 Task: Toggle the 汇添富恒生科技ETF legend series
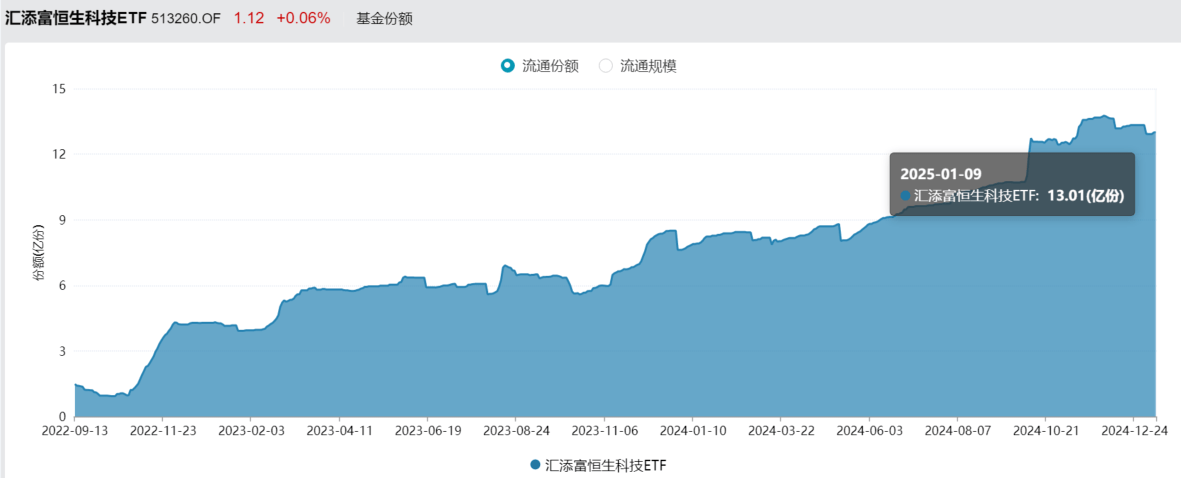click(599, 464)
